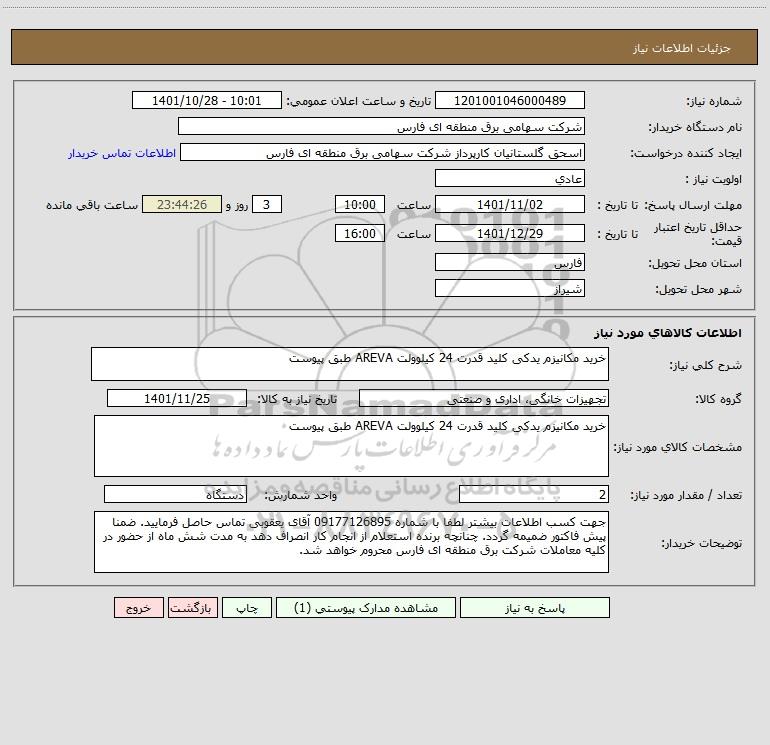770x745 pixels.
Task: Click the 'حداقل تاریخ اعتبار قیمت:' label
Action: [x=697, y=234]
